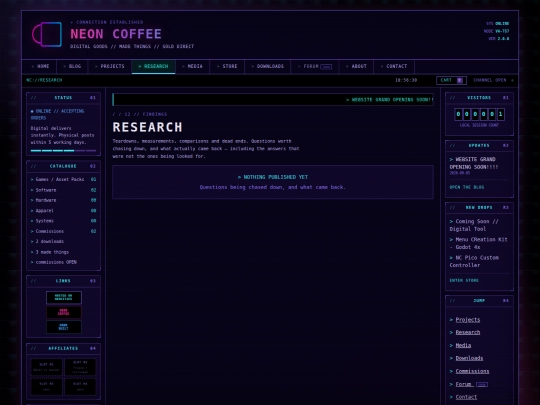Click the Visitors panel header
The height and width of the screenshot is (405, 540).
click(x=479, y=98)
